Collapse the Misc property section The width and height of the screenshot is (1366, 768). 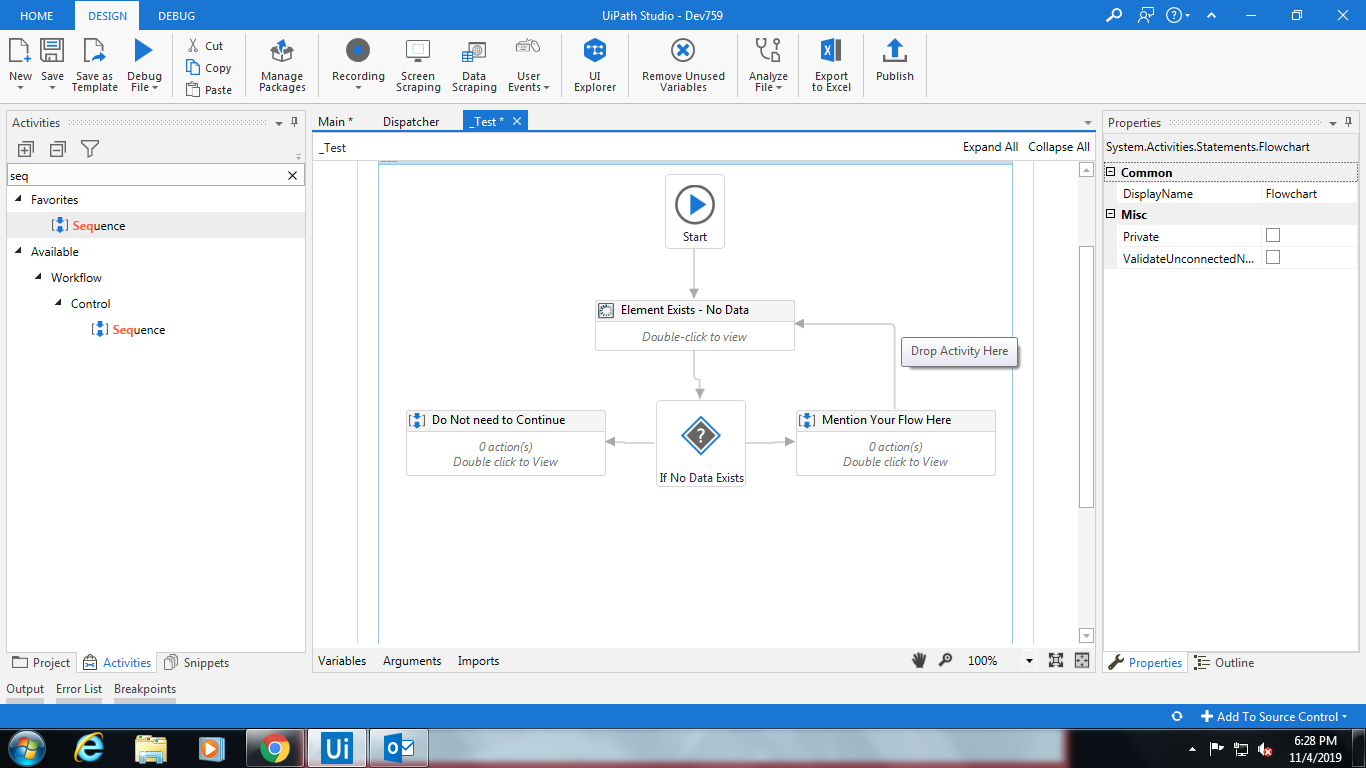pos(1110,214)
